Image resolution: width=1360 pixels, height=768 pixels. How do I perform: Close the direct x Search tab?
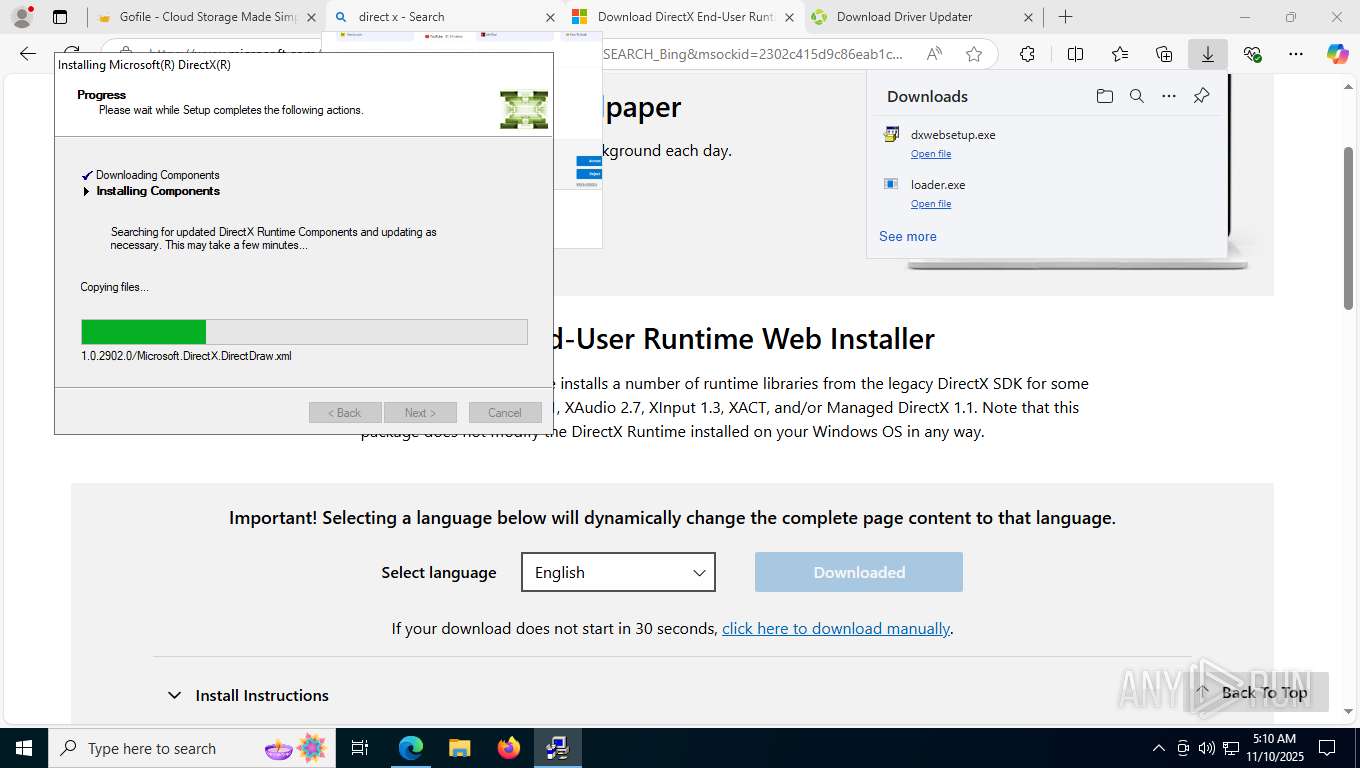click(x=550, y=17)
